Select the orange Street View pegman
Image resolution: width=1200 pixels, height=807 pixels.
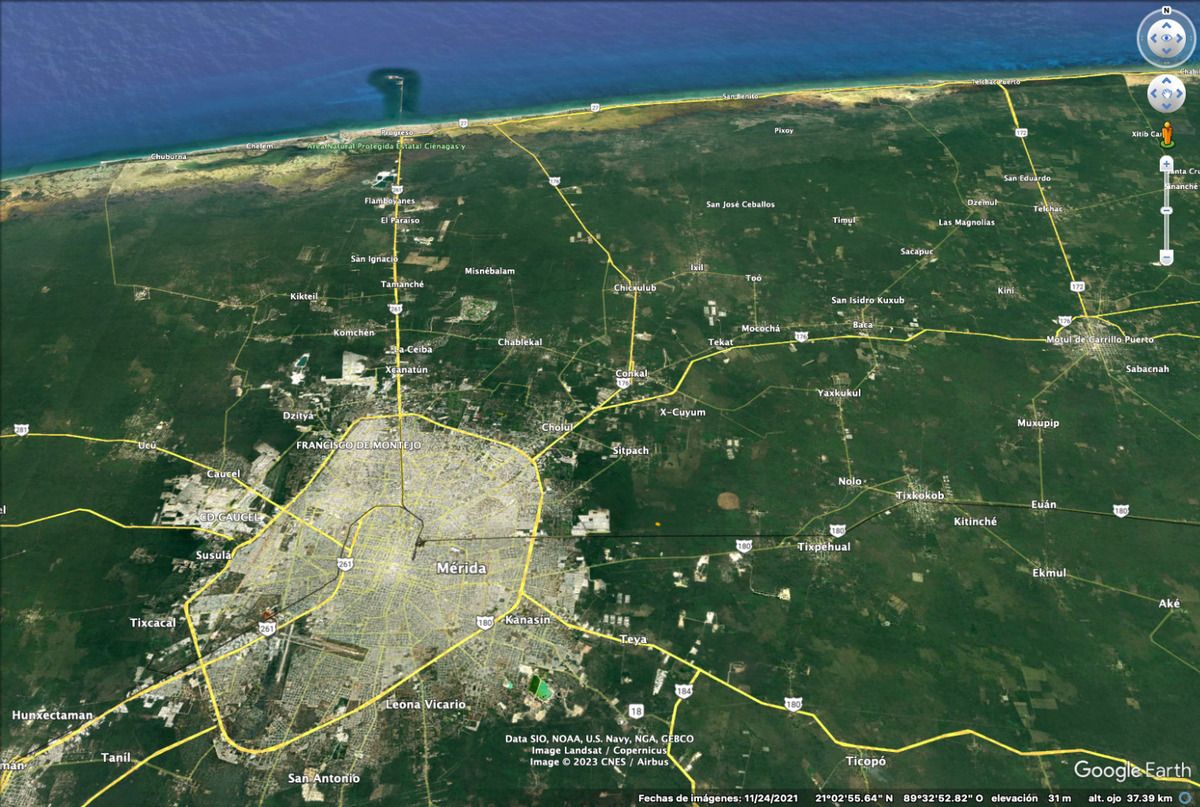click(x=1166, y=132)
